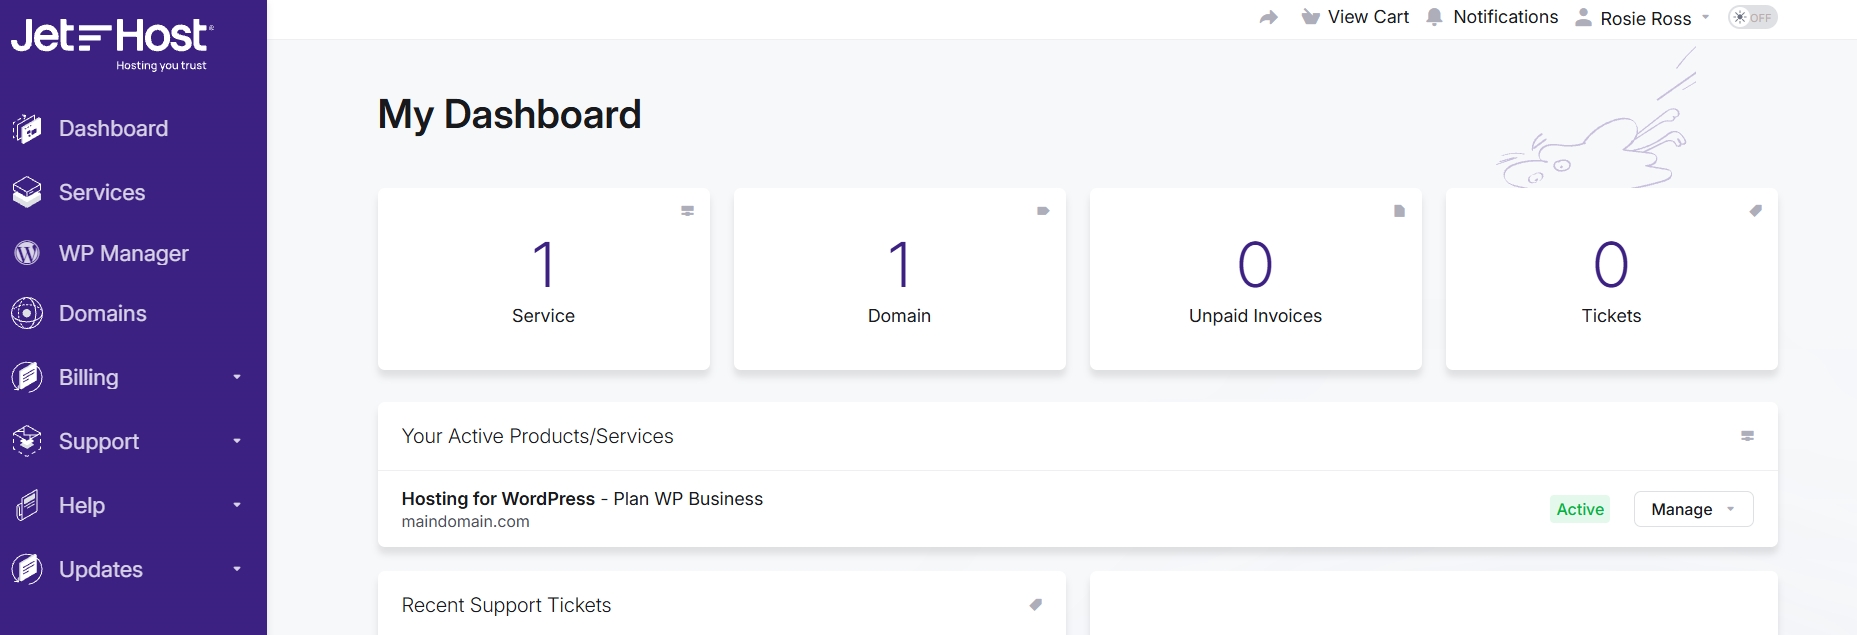Expand the Billing menu arrow
This screenshot has width=1857, height=635.
pyautogui.click(x=237, y=377)
